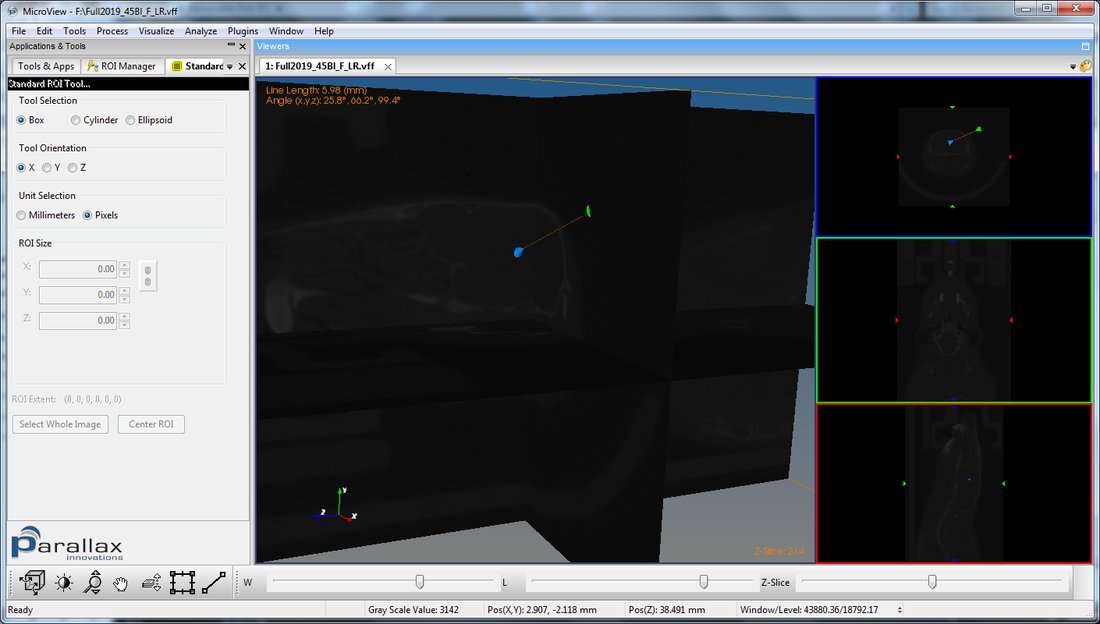
Task: Set tool orientation to Y
Action: 47,168
